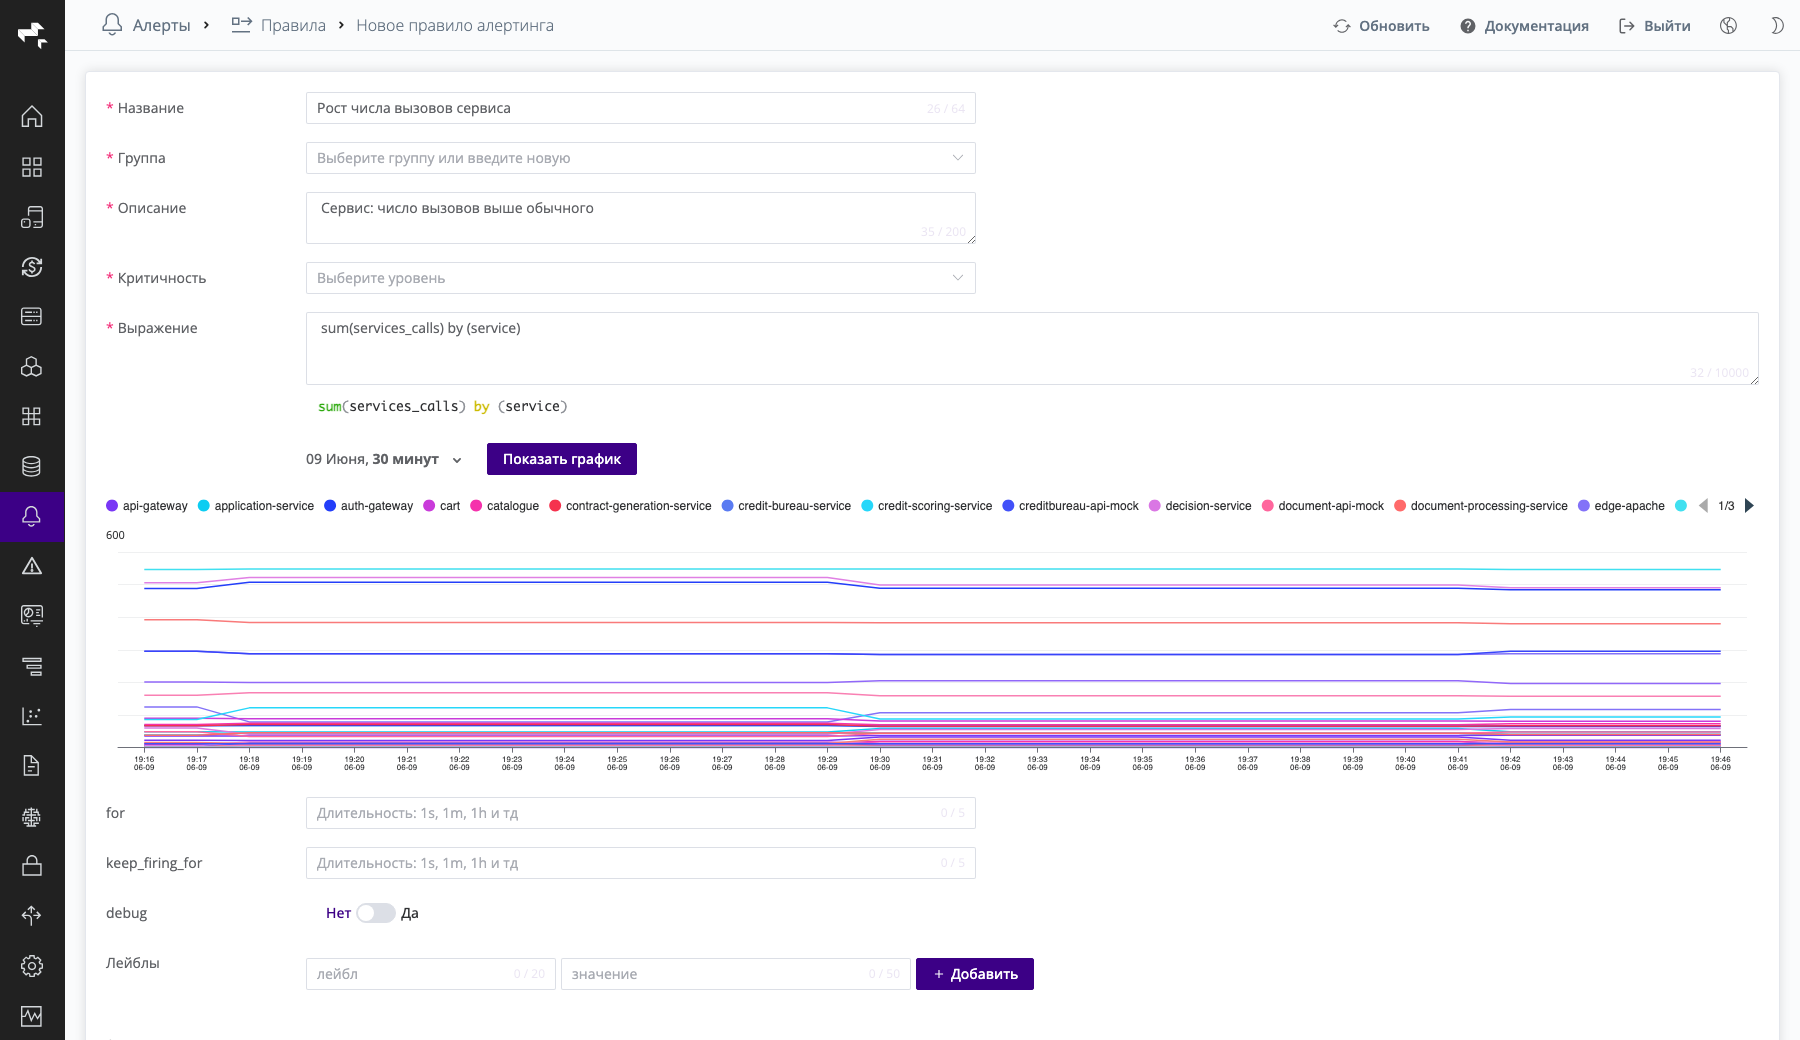This screenshot has width=1800, height=1040.
Task: Expand the 30 минут time range selector
Action: pyautogui.click(x=384, y=459)
